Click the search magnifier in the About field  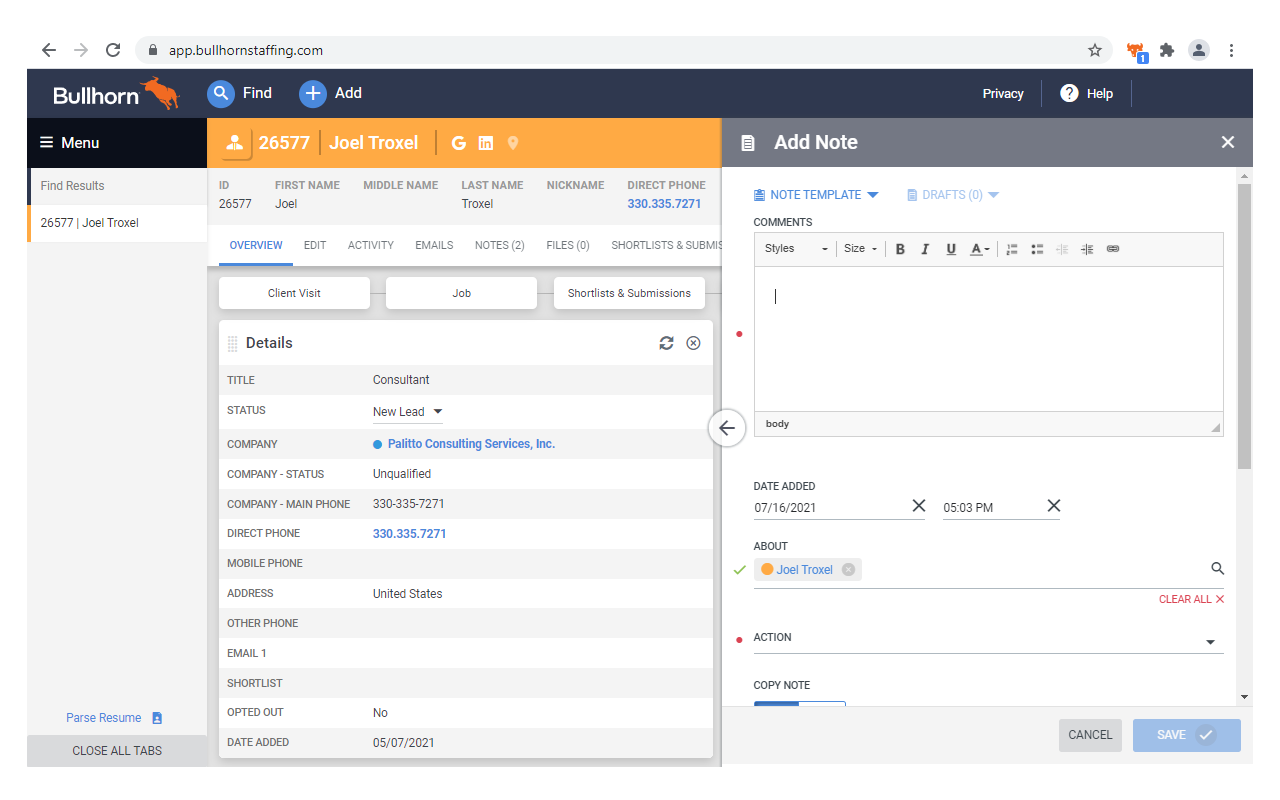1217,569
